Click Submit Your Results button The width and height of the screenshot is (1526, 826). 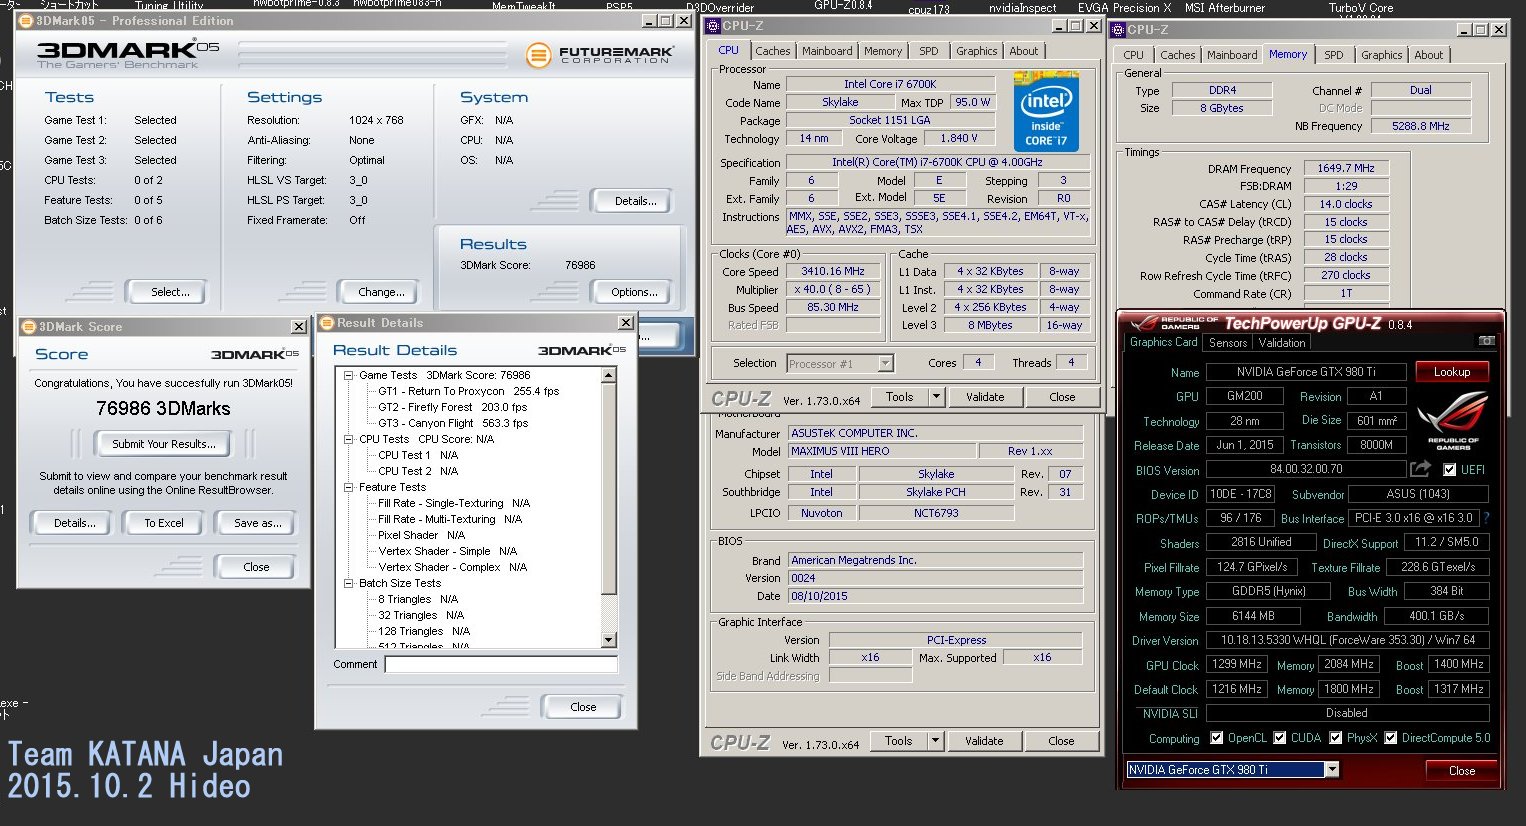click(163, 444)
